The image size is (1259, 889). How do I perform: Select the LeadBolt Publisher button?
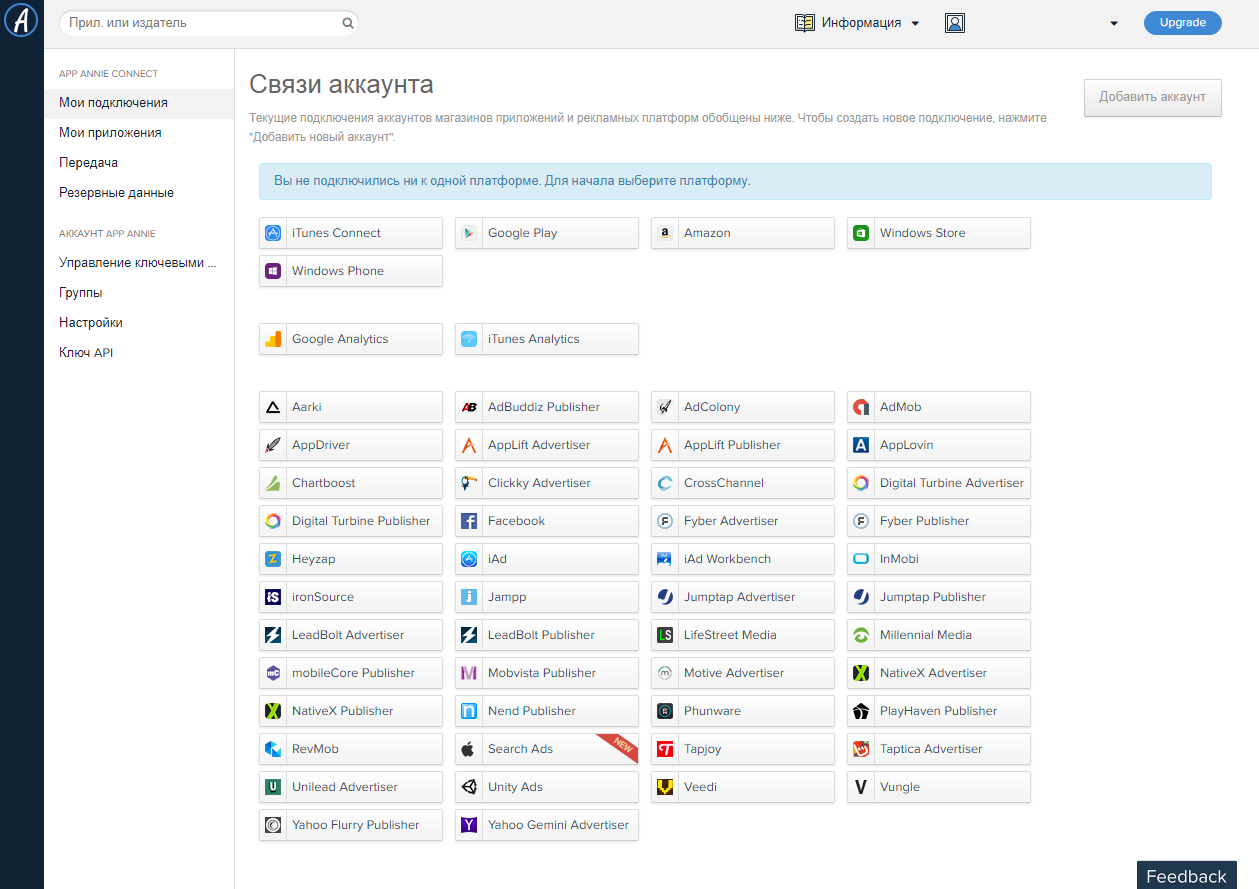(x=546, y=635)
